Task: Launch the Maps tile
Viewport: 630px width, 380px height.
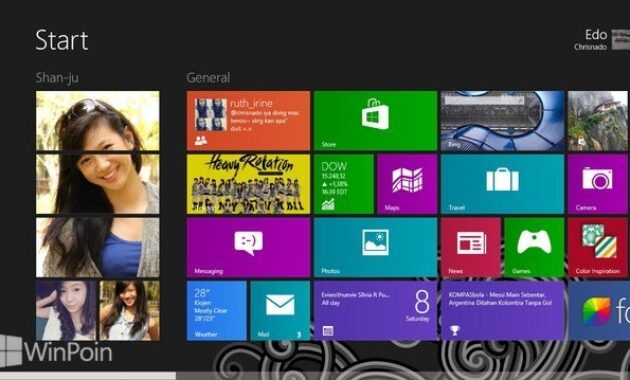Action: click(x=407, y=184)
